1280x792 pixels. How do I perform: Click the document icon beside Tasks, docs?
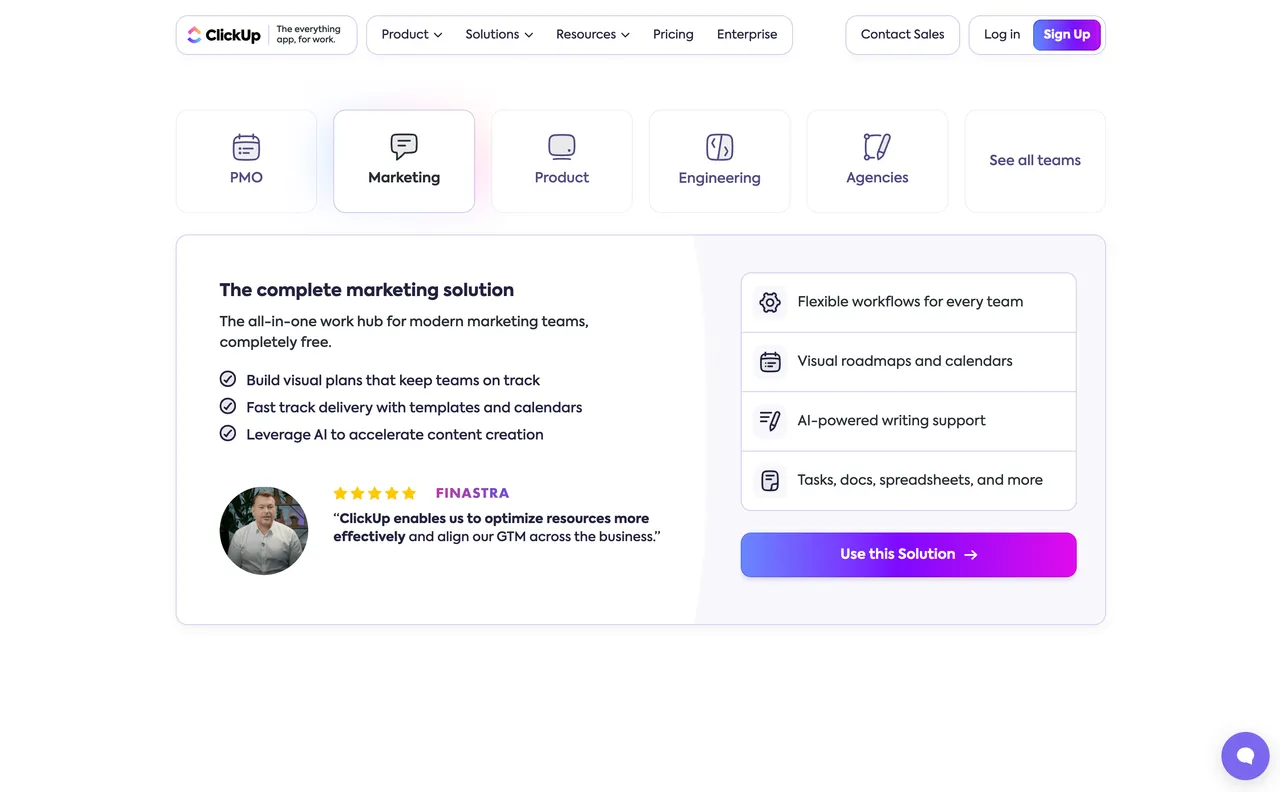(x=770, y=481)
